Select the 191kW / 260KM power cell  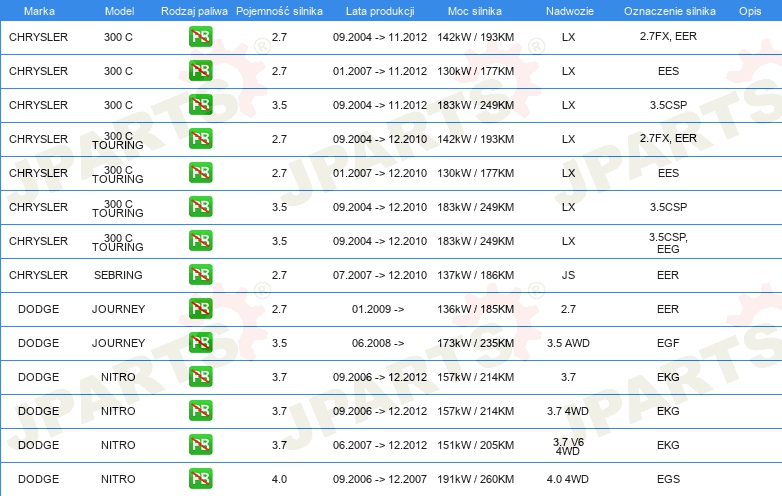pyautogui.click(x=476, y=479)
